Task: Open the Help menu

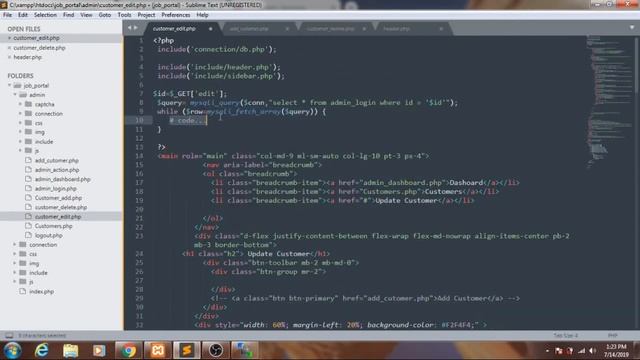Action: (202, 15)
